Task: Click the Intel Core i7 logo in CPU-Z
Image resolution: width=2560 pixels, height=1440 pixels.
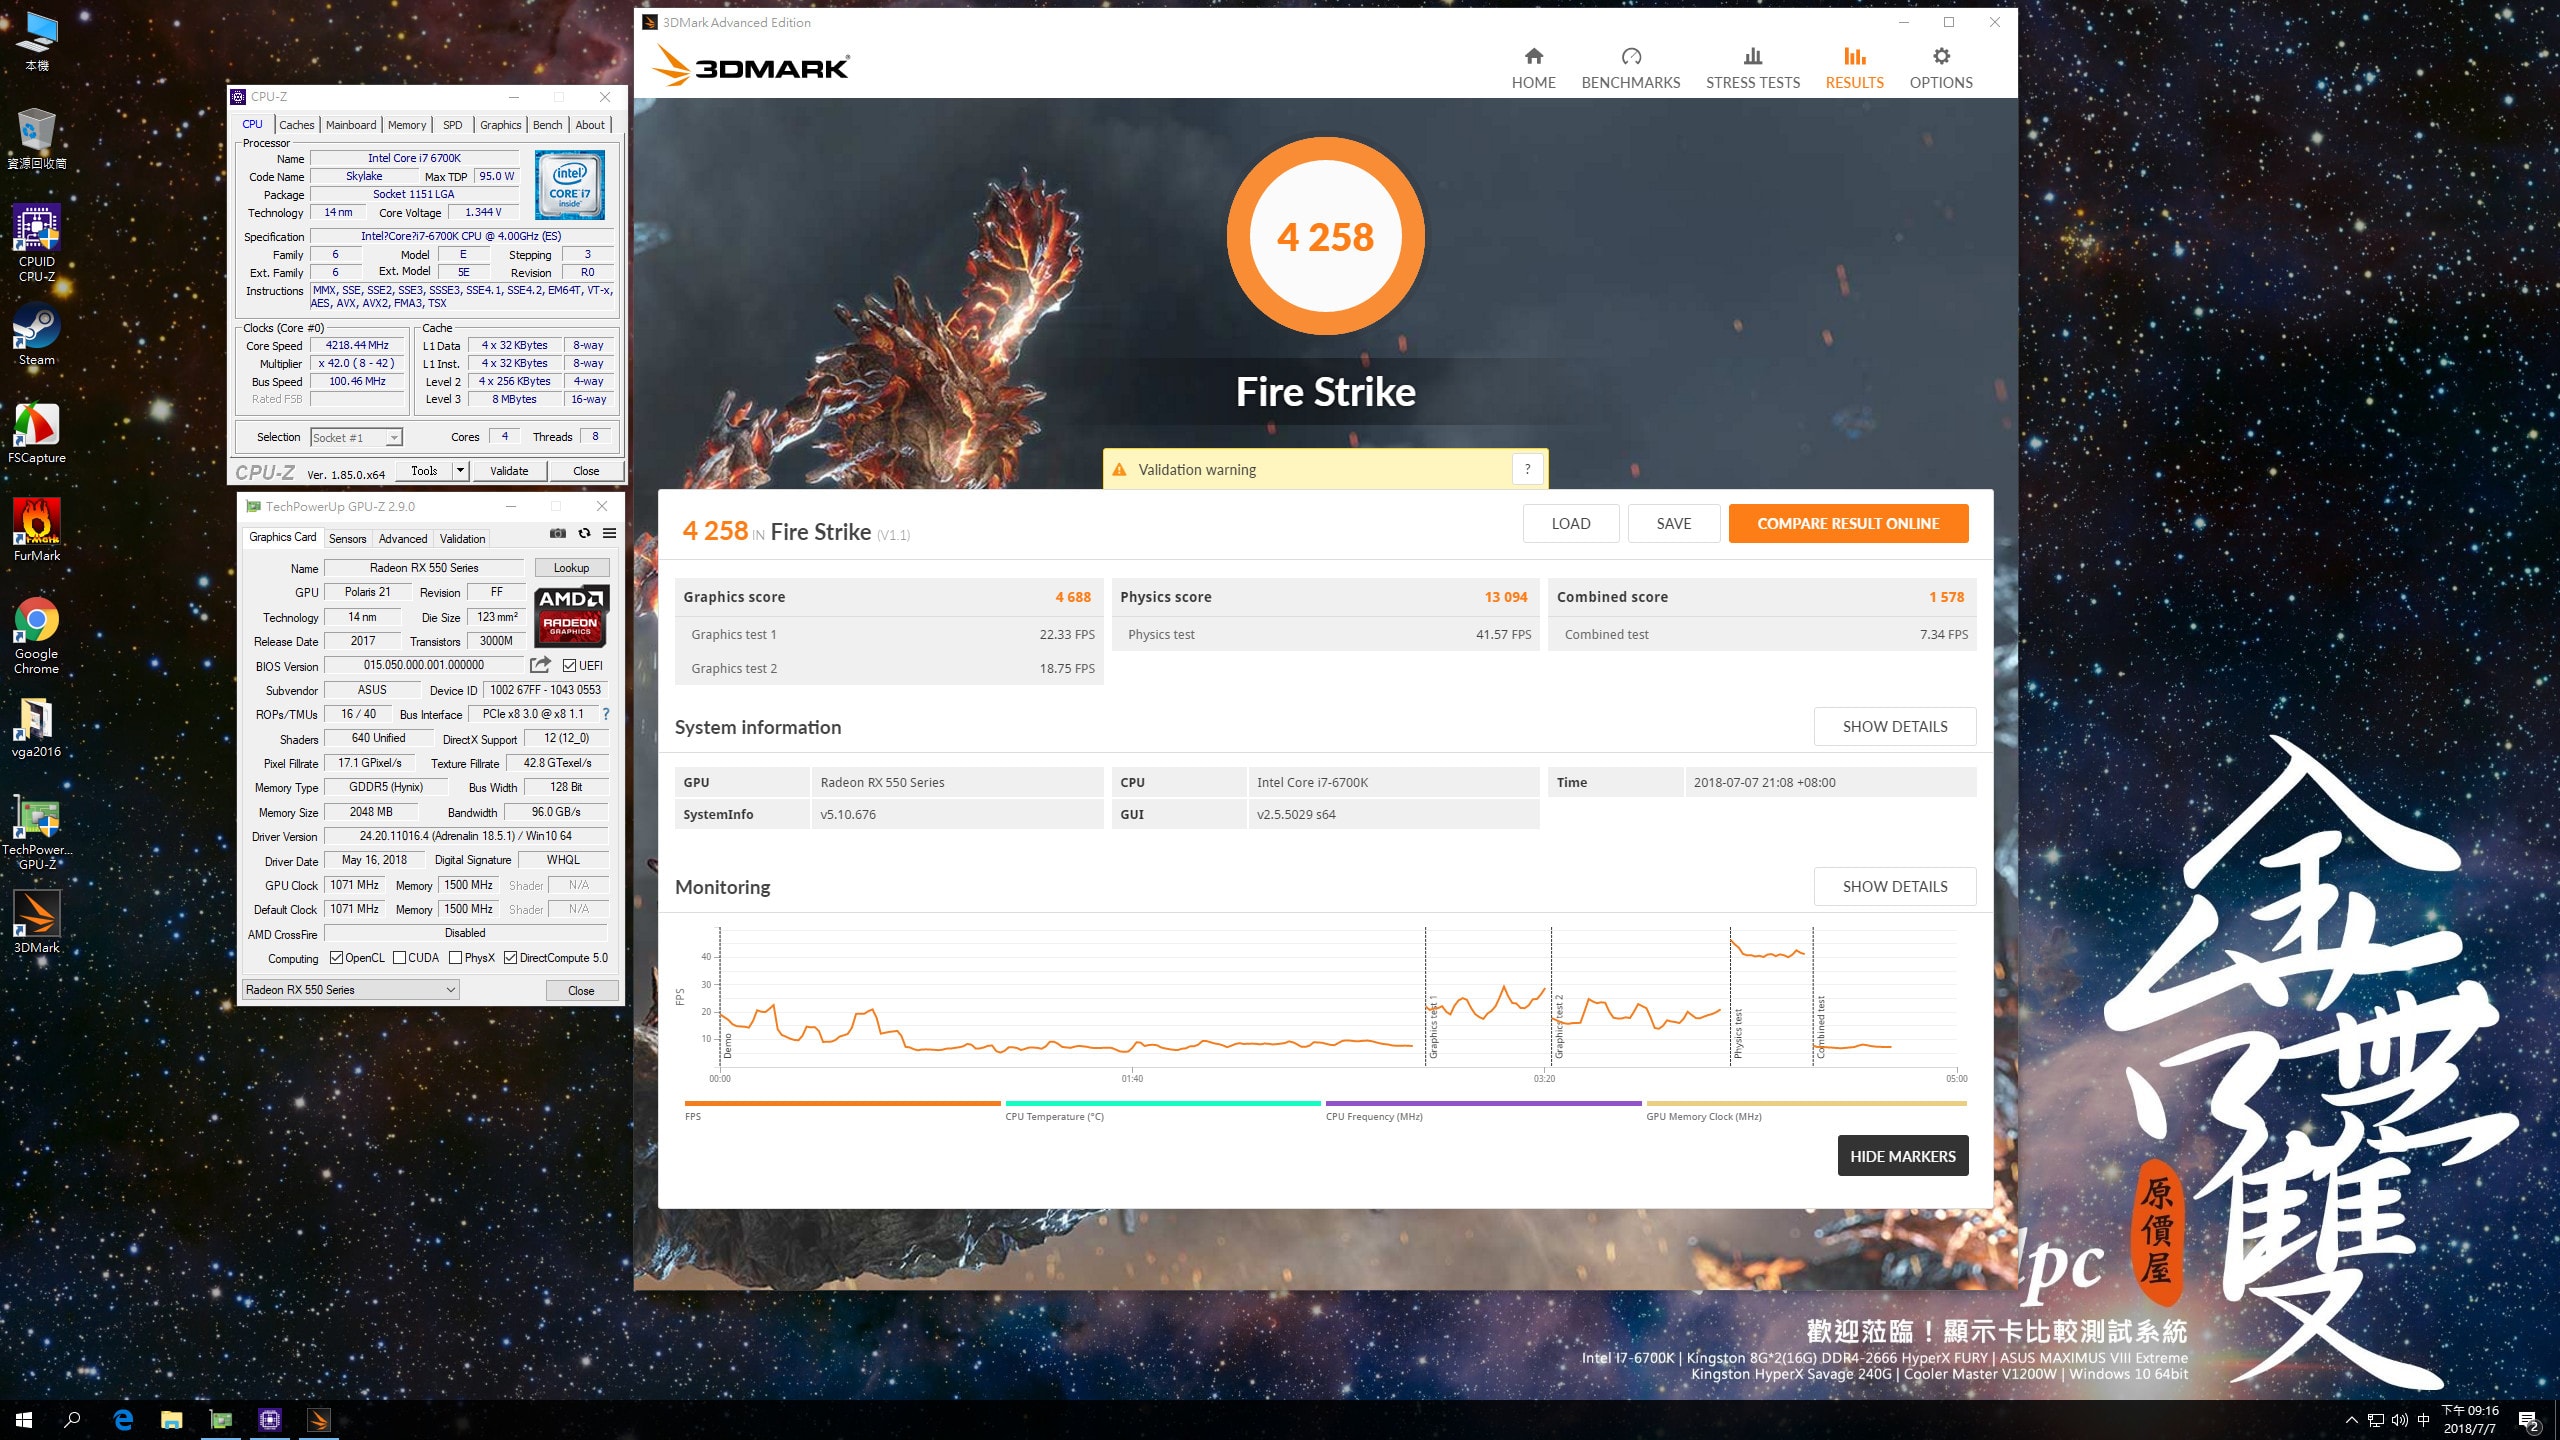Action: (569, 185)
